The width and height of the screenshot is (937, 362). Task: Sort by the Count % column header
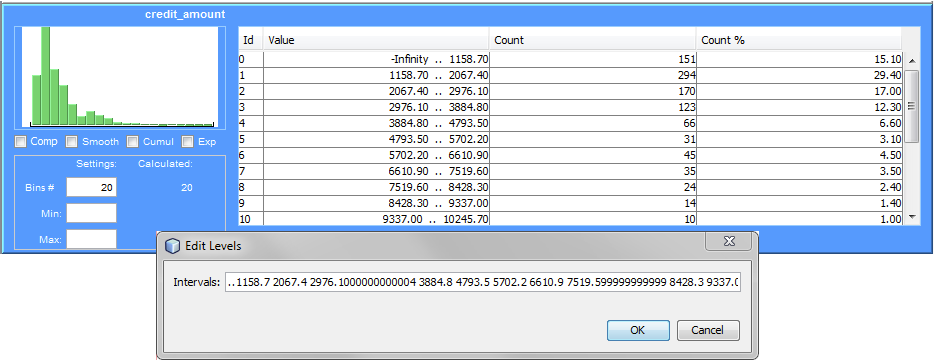click(799, 40)
